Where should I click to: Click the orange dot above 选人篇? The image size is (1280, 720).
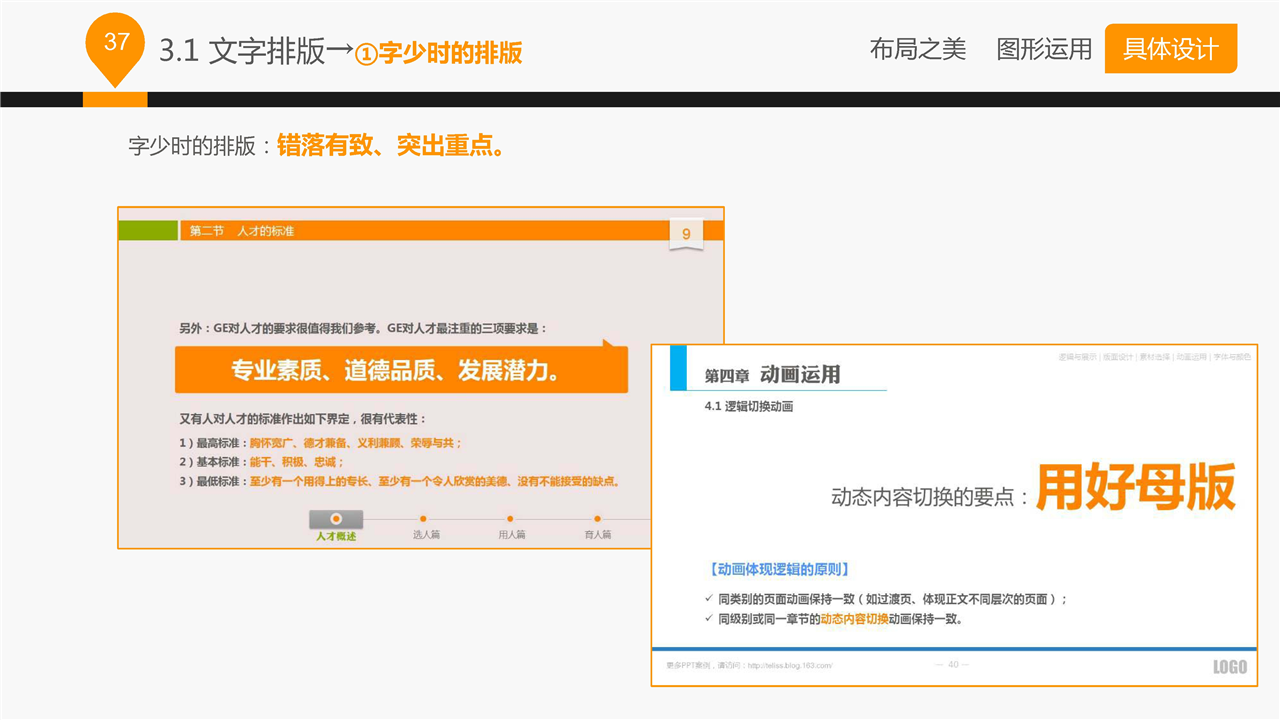(424, 519)
